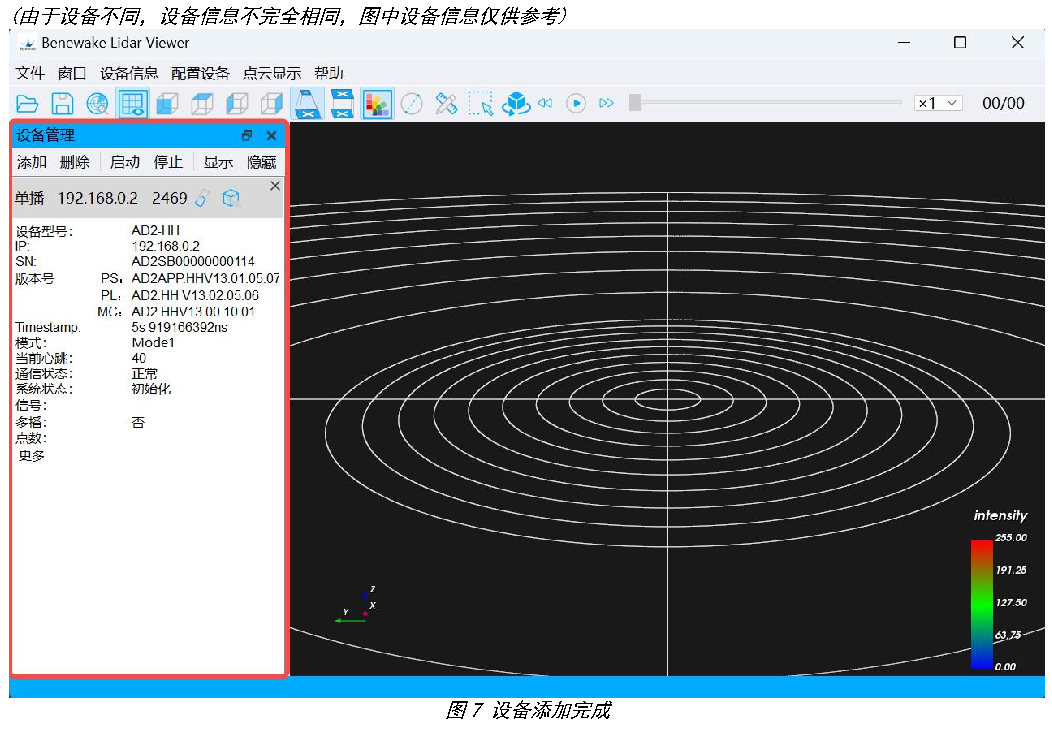Toggle the grid view with eye icon
The image size is (1052, 729).
(x=132, y=104)
